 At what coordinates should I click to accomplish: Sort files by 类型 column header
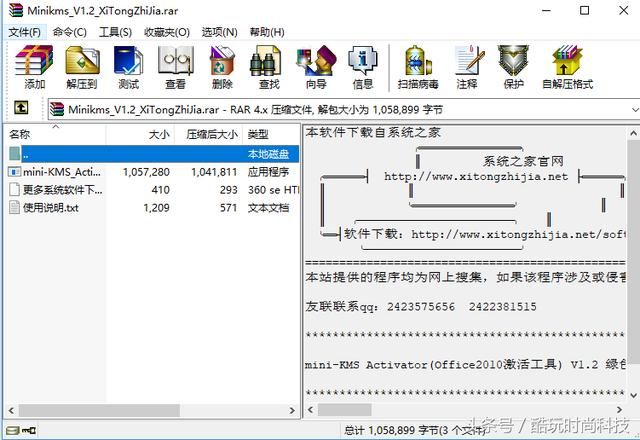(271, 134)
